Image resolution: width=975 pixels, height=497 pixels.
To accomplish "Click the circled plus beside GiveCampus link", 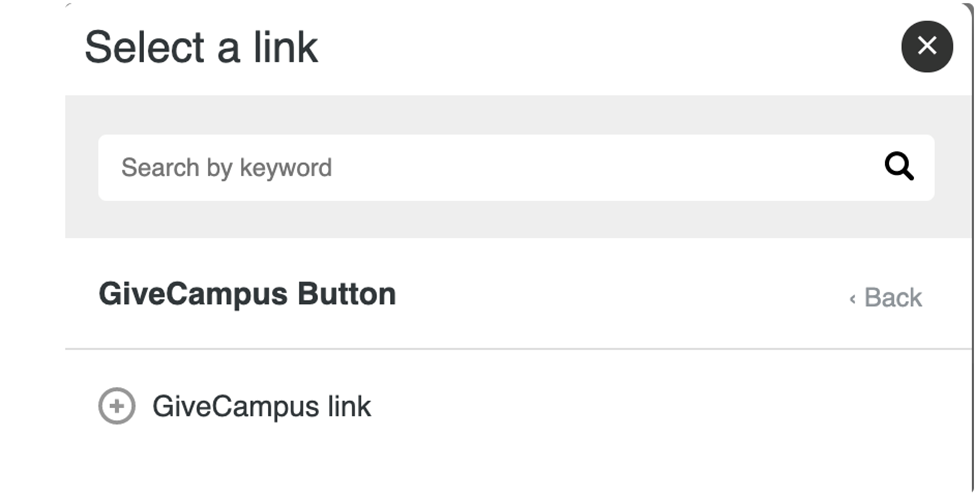I will click(117, 406).
